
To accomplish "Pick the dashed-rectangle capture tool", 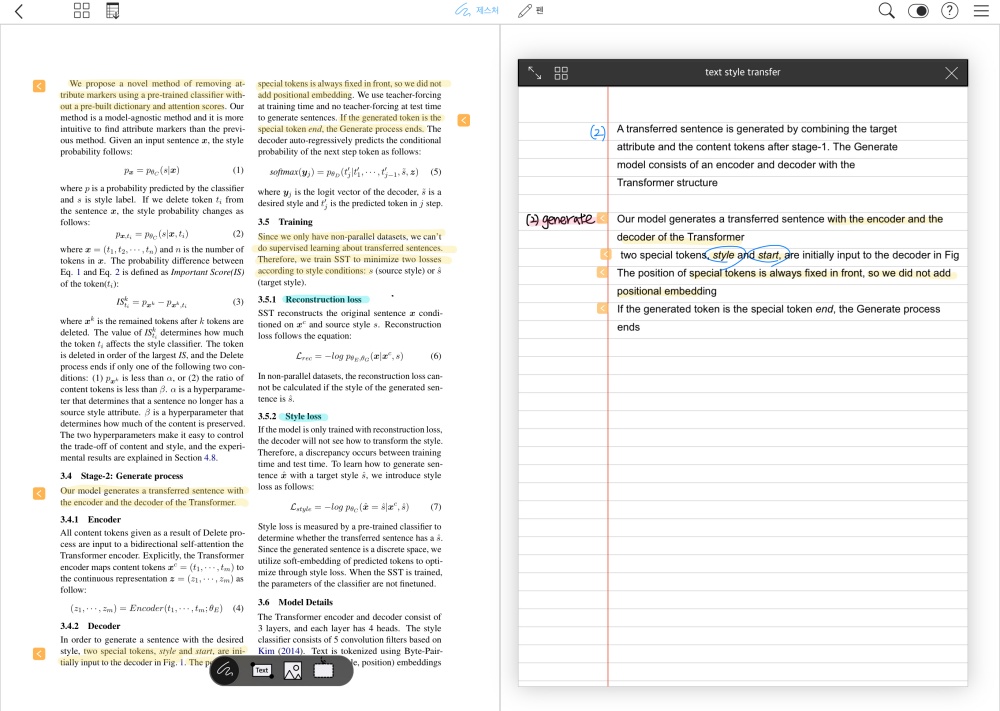I will click(x=323, y=670).
